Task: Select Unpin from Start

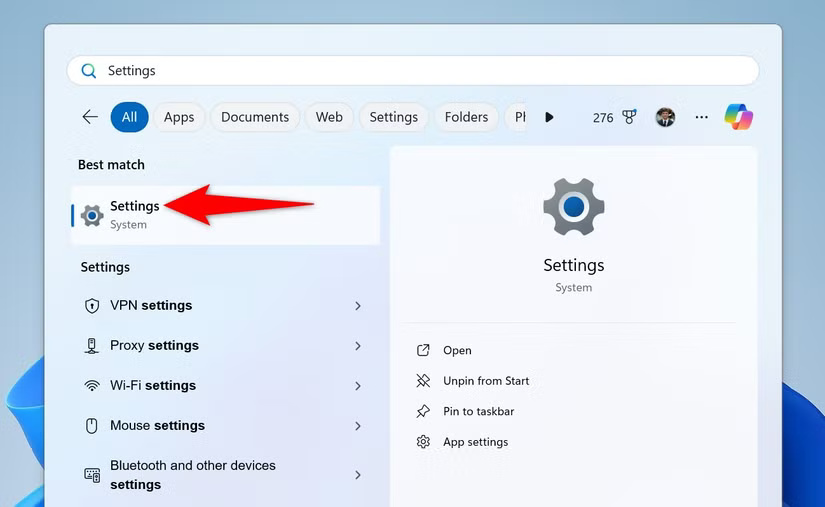Action: 486,381
